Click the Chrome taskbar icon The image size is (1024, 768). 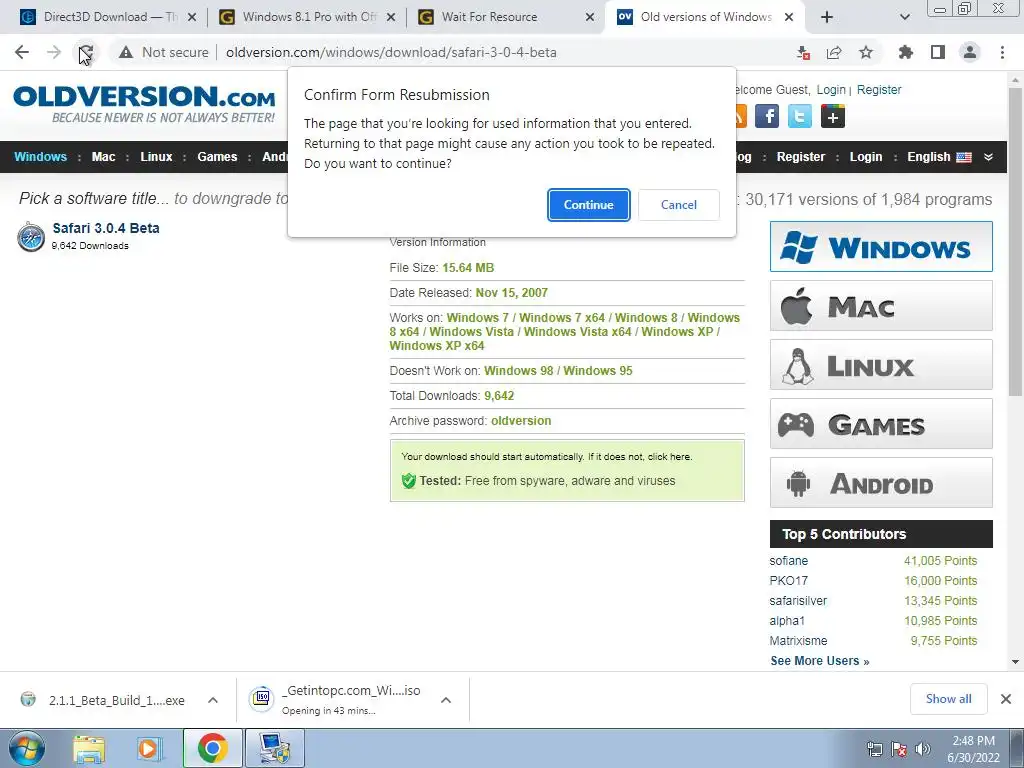click(212, 748)
